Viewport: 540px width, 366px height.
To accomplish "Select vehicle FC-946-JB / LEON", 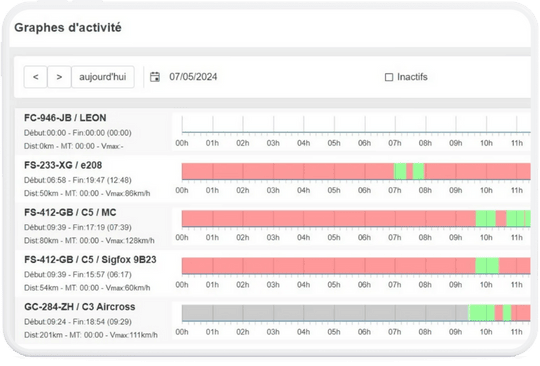I will (x=65, y=118).
